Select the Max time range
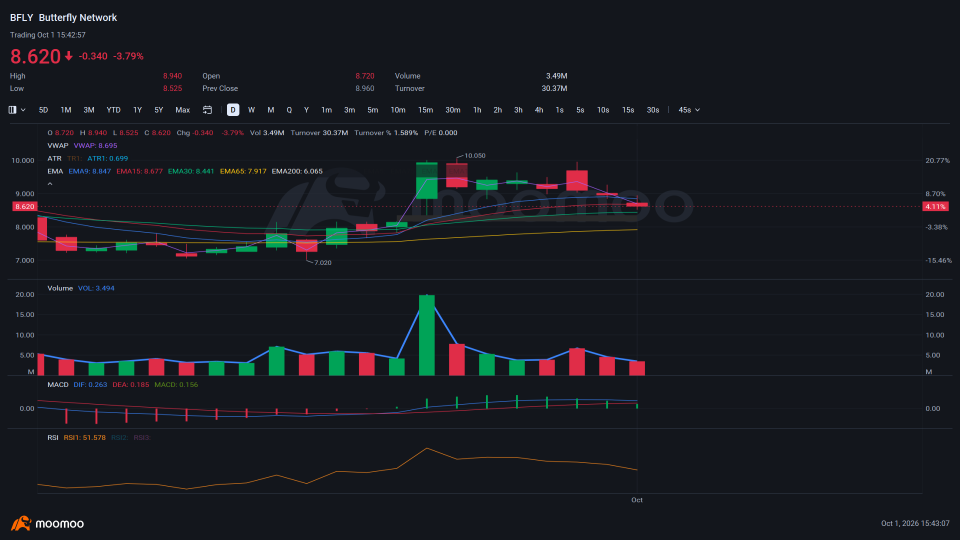The width and height of the screenshot is (960, 540). coord(182,110)
